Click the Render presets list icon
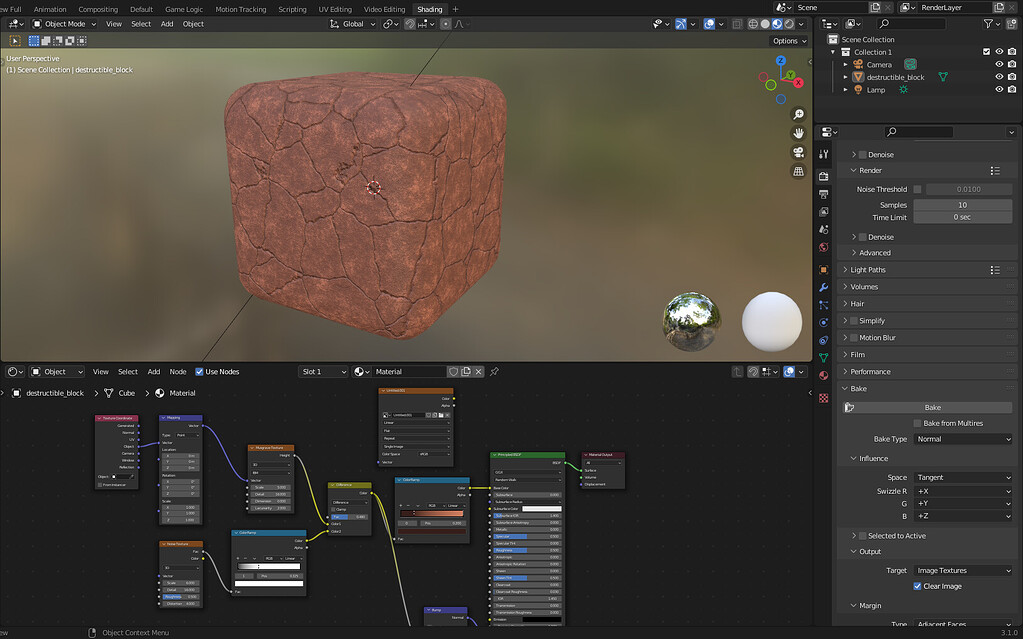1023x639 pixels. 995,170
